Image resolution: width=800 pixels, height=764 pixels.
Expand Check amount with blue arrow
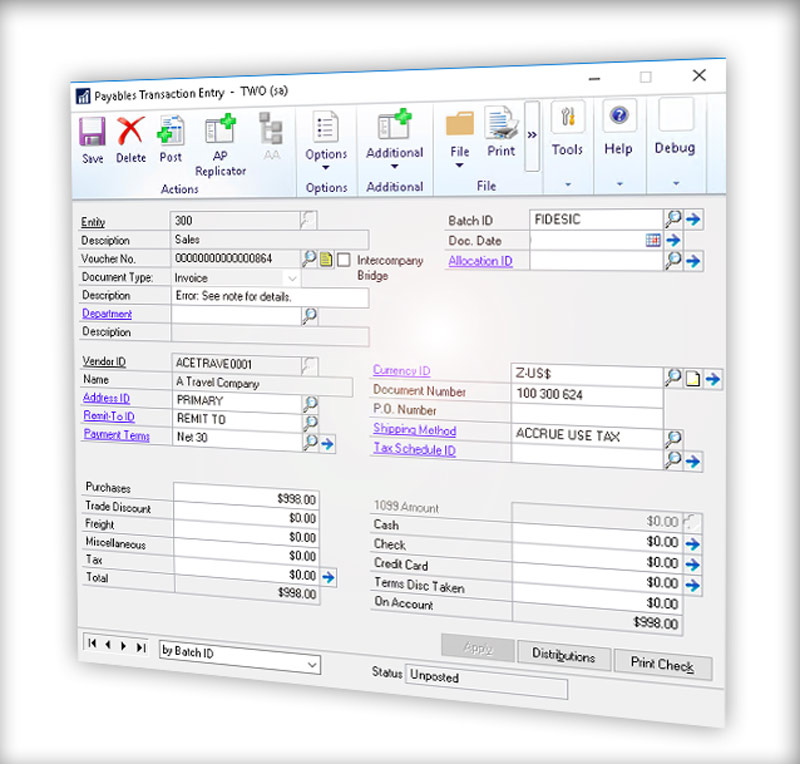(692, 564)
